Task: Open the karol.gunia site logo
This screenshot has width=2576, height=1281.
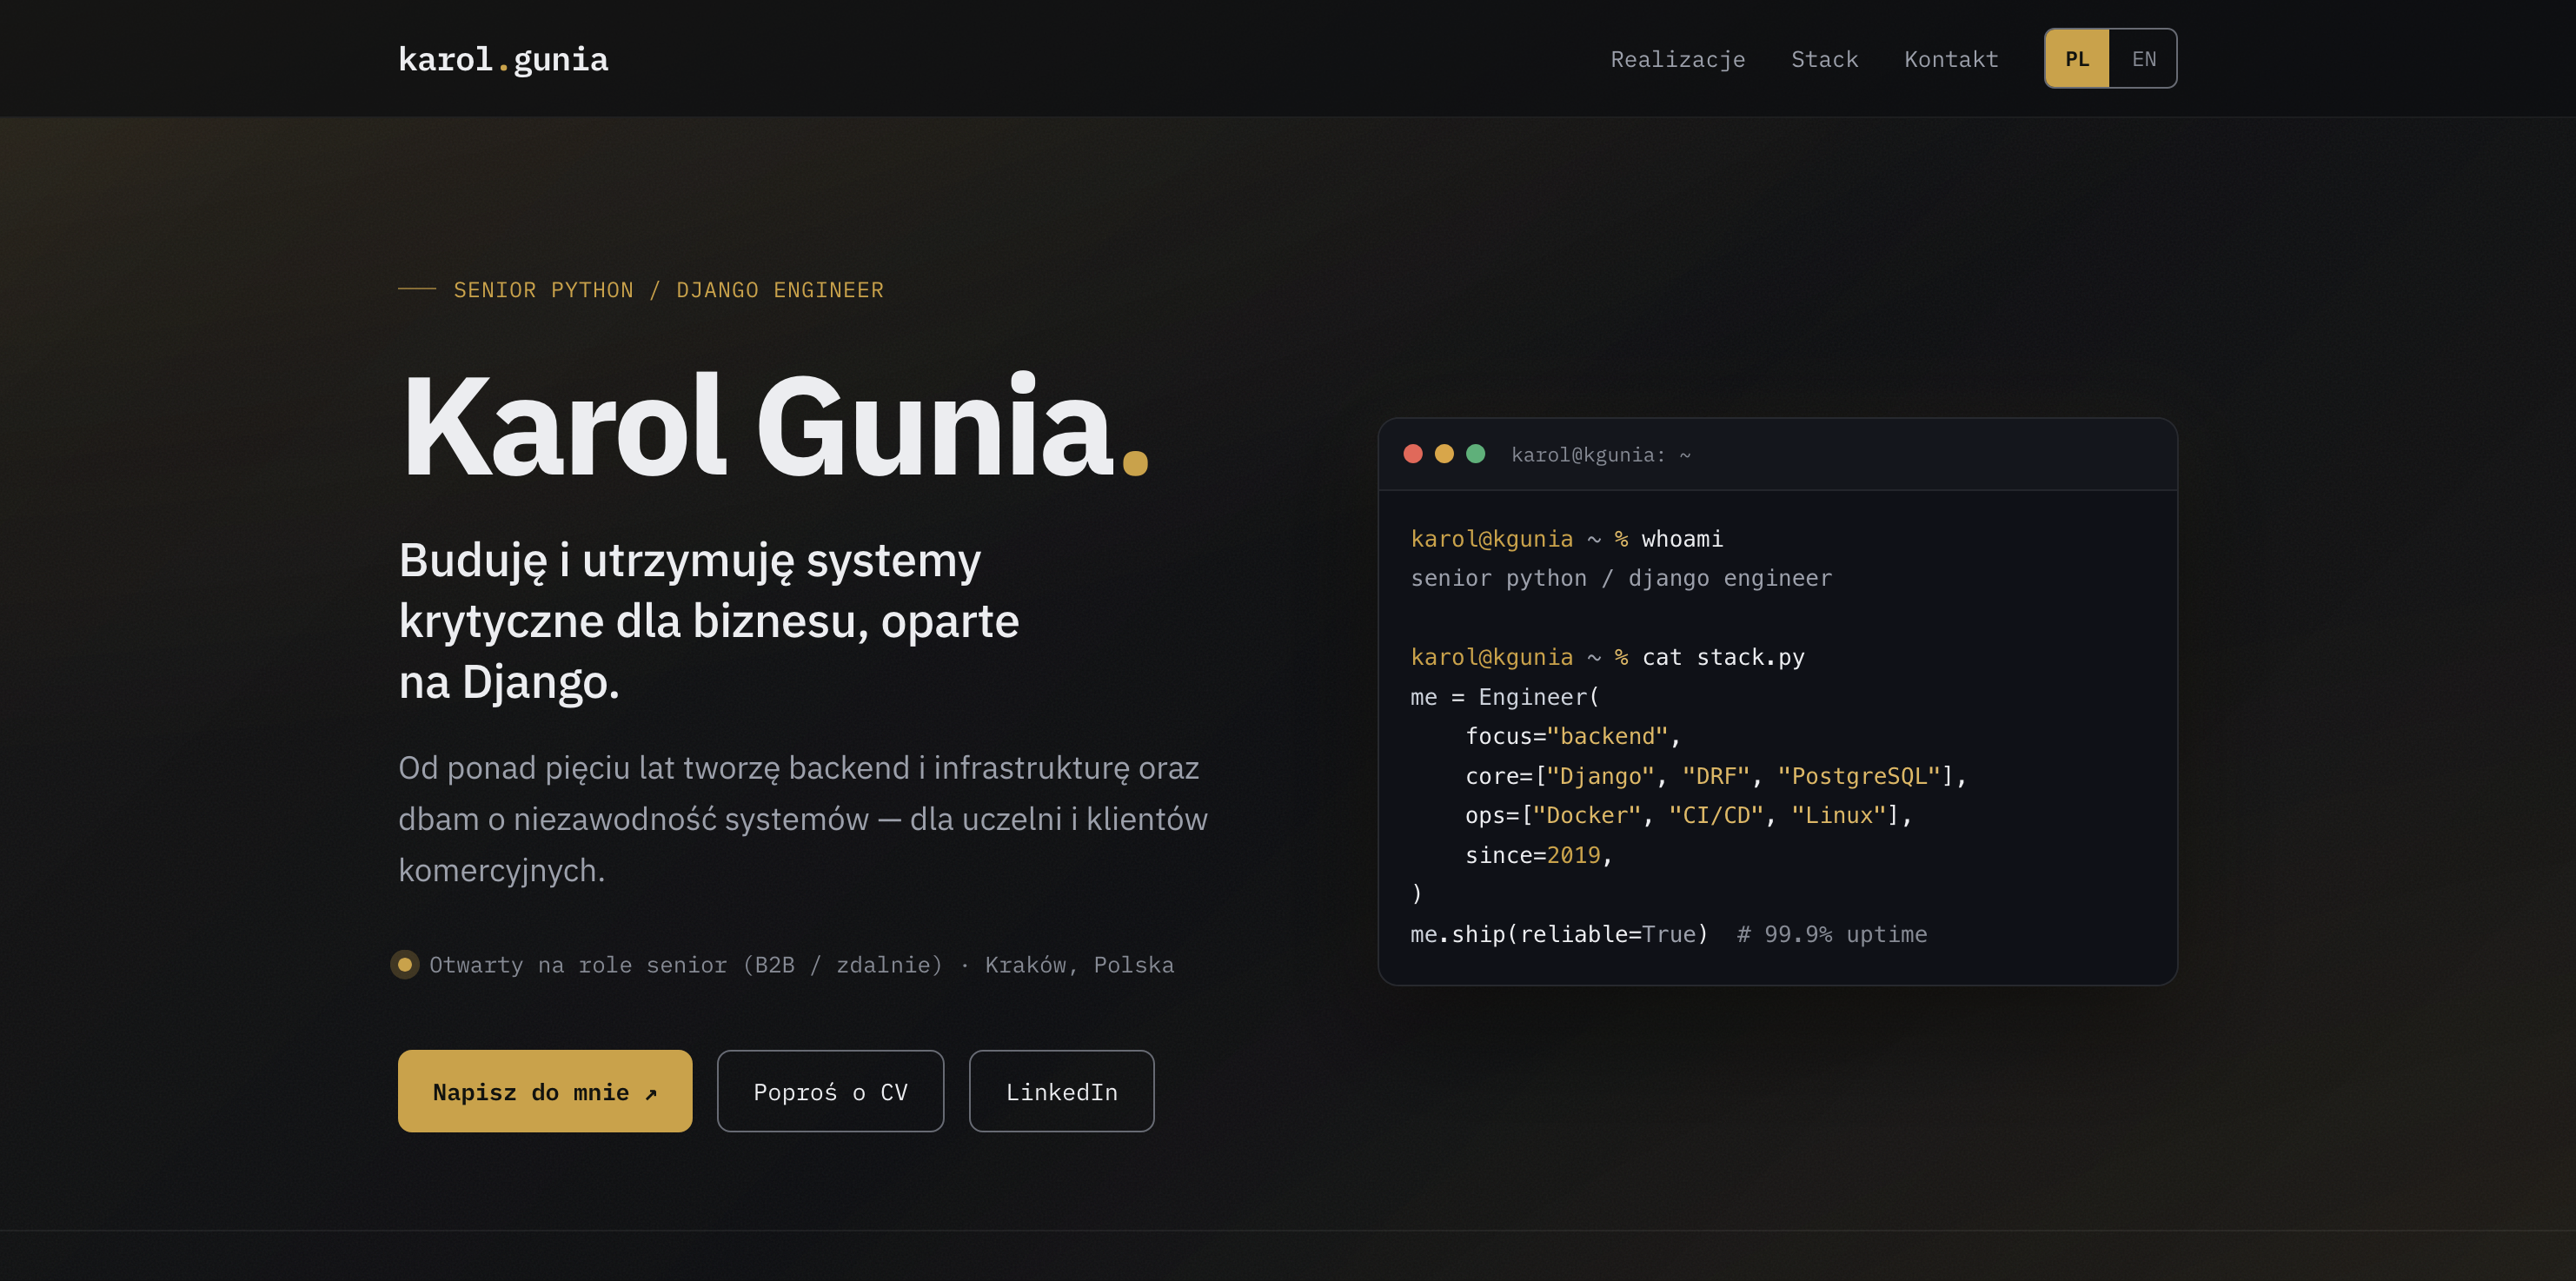Action: click(503, 59)
